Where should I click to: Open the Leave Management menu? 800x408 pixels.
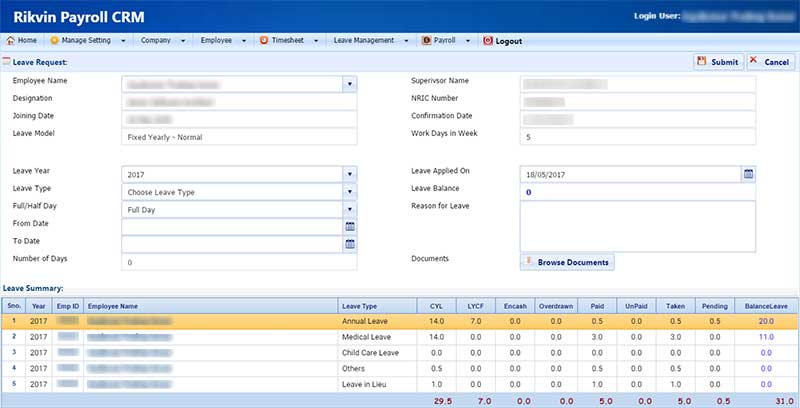364,40
